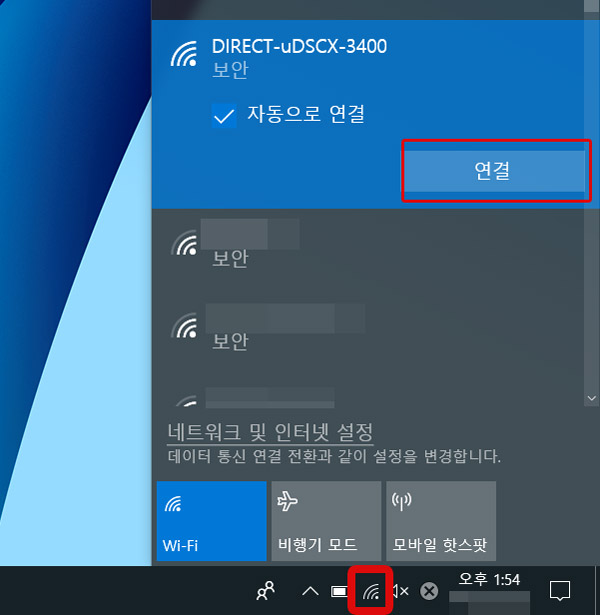The height and width of the screenshot is (615, 600).
Task: Click the Wi-Fi network icon in system tray
Action: click(x=371, y=591)
